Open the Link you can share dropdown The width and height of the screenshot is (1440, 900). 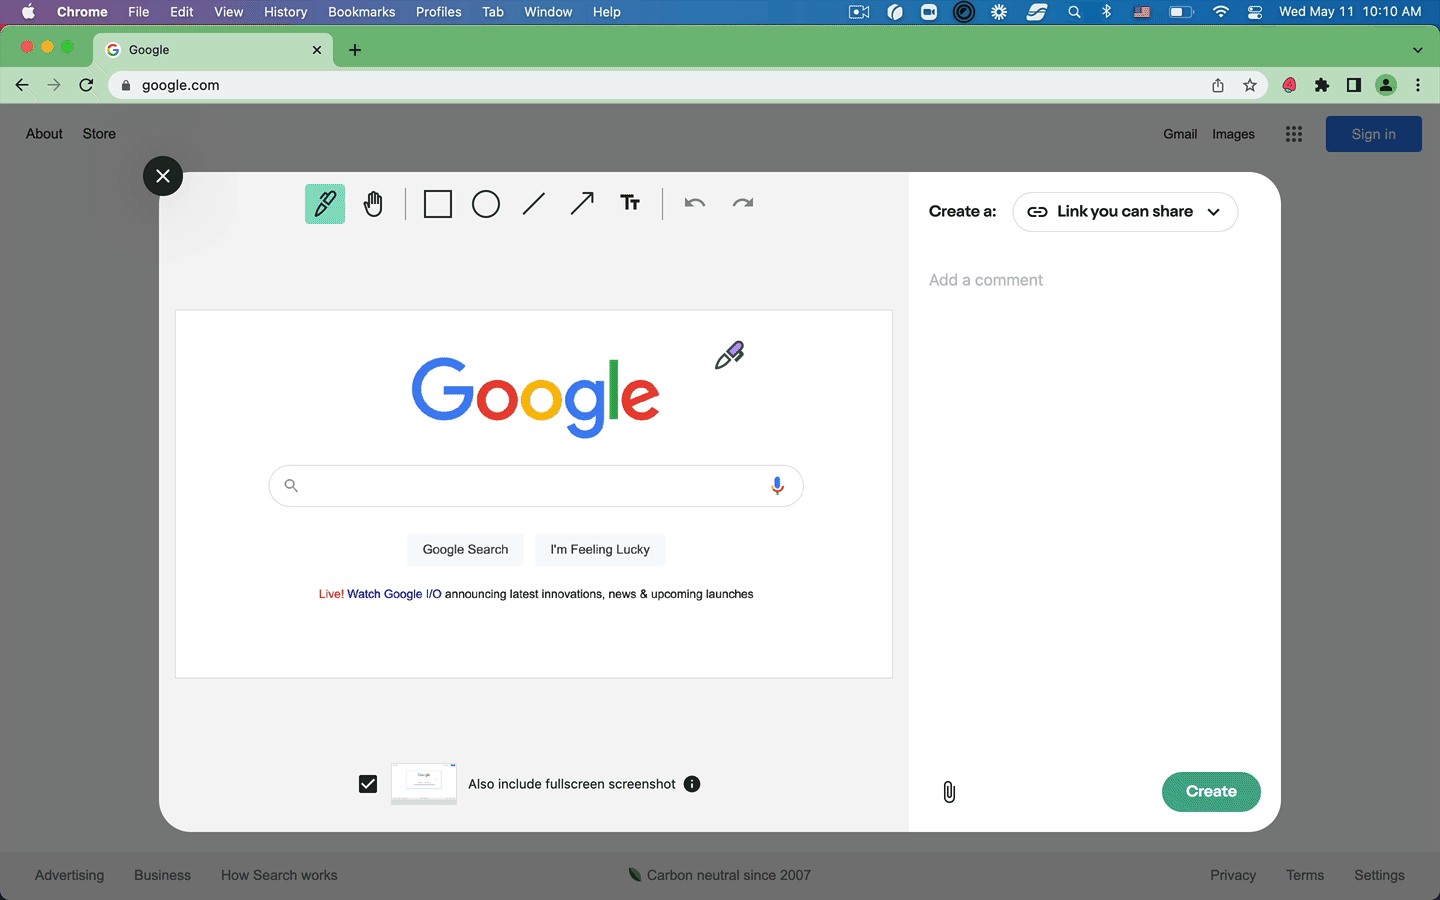[x=1125, y=211]
